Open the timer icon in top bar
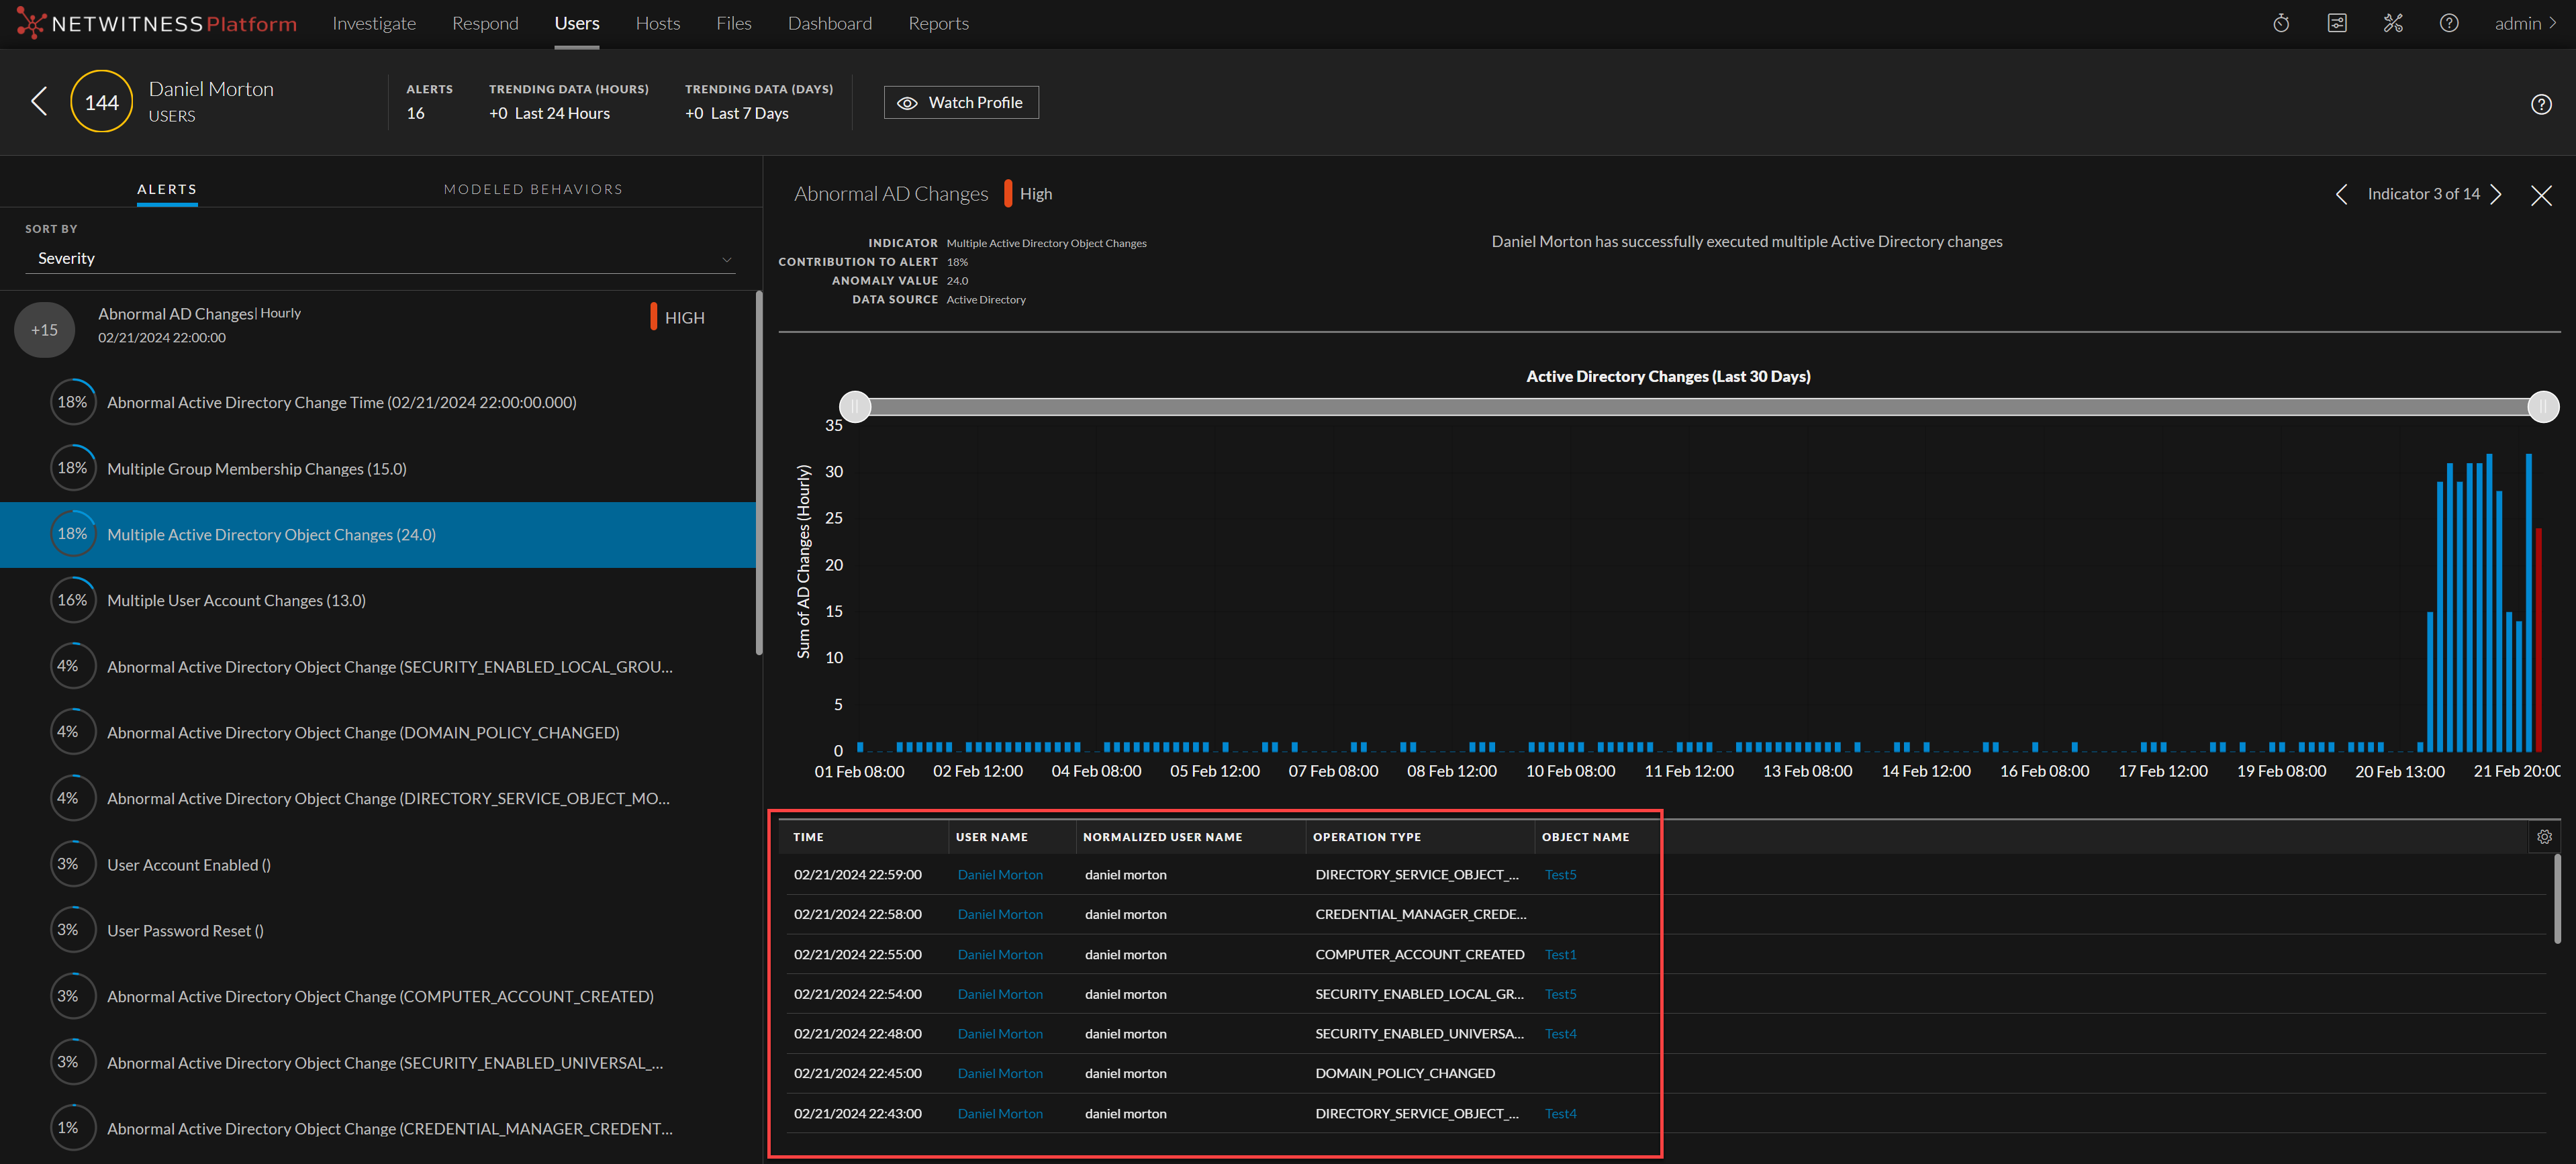This screenshot has width=2576, height=1164. click(2281, 23)
